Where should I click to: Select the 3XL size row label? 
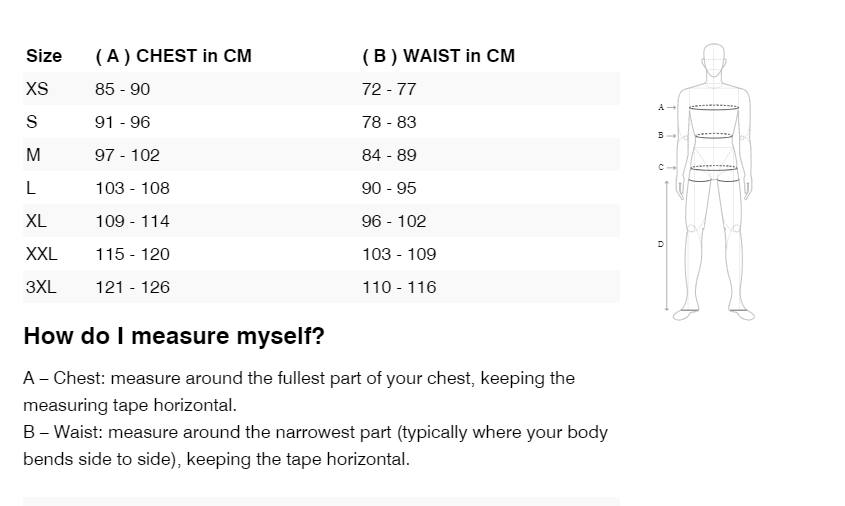pos(41,287)
